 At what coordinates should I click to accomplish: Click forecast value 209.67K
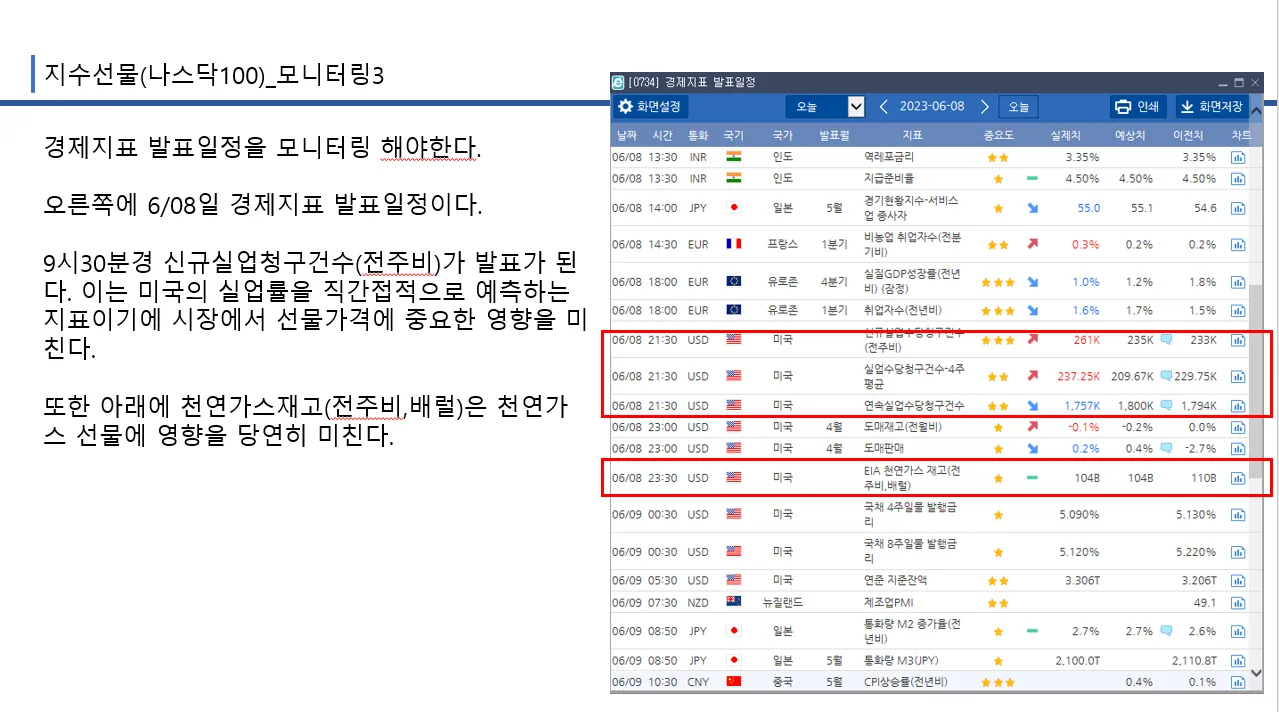coord(1132,376)
